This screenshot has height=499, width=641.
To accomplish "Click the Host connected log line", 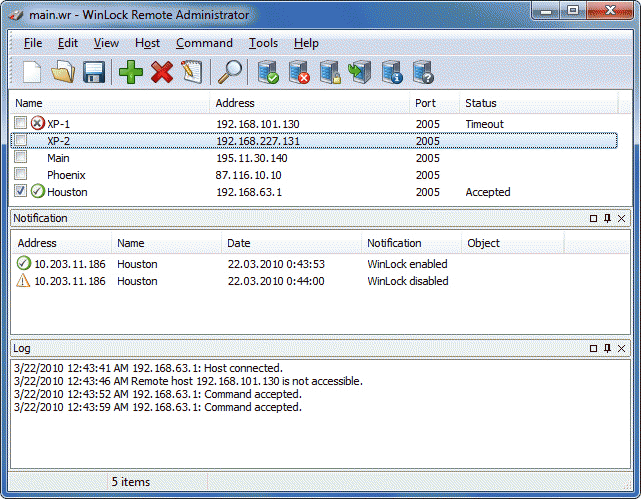I will [148, 368].
